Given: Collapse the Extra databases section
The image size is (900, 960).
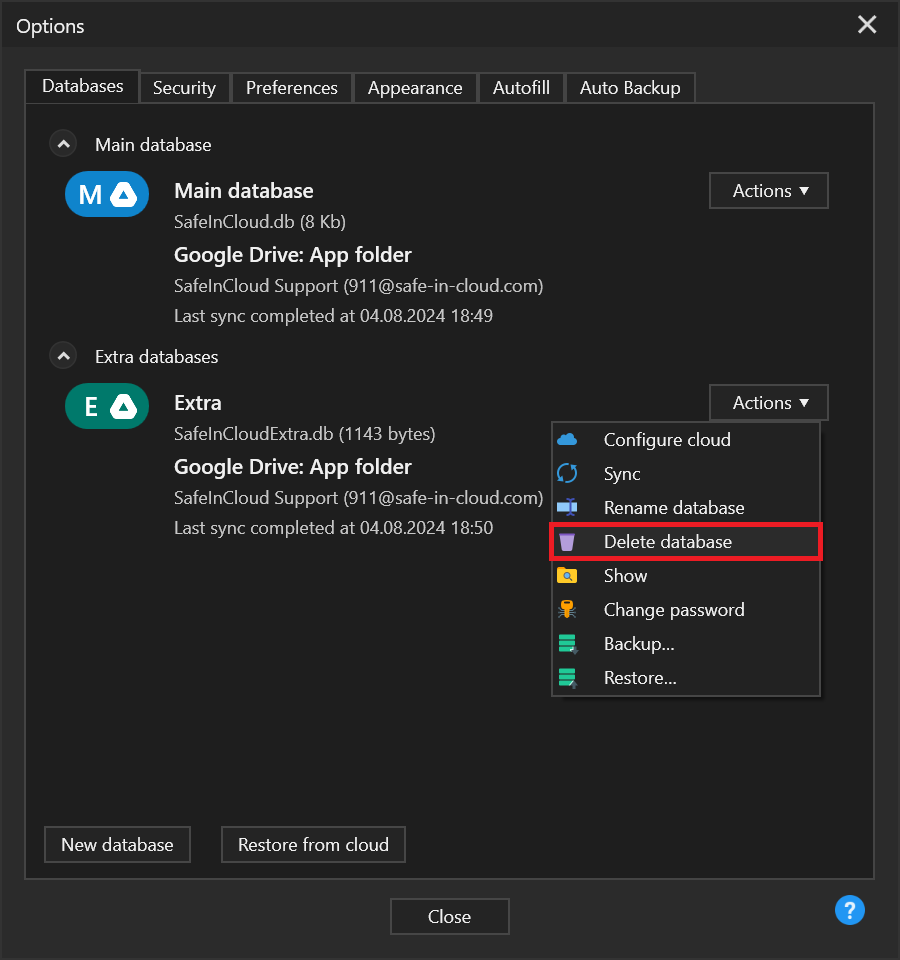Looking at the screenshot, I should pos(63,356).
